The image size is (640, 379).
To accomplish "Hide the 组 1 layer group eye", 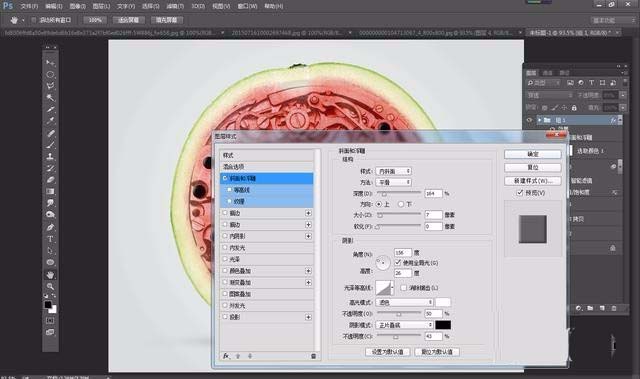I will coord(529,120).
